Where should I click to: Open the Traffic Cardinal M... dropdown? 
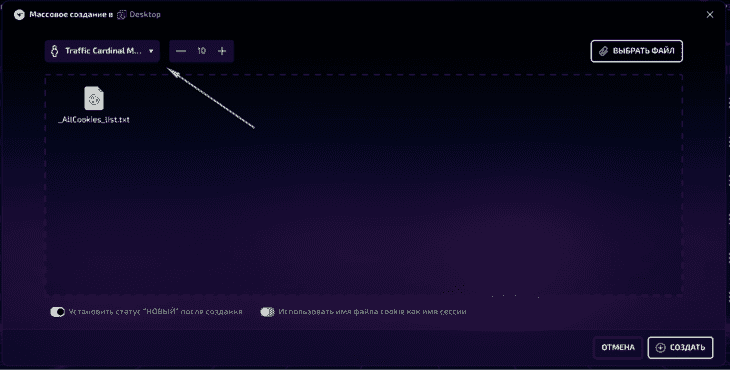coord(102,51)
